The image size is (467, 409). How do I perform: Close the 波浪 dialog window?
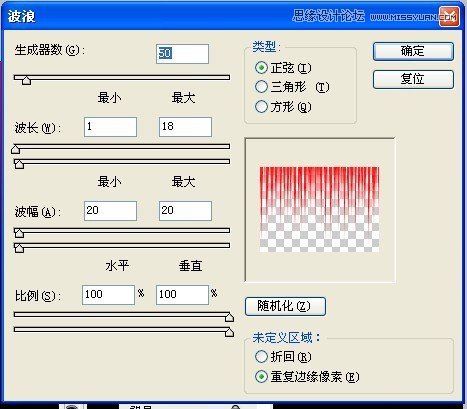click(449, 16)
